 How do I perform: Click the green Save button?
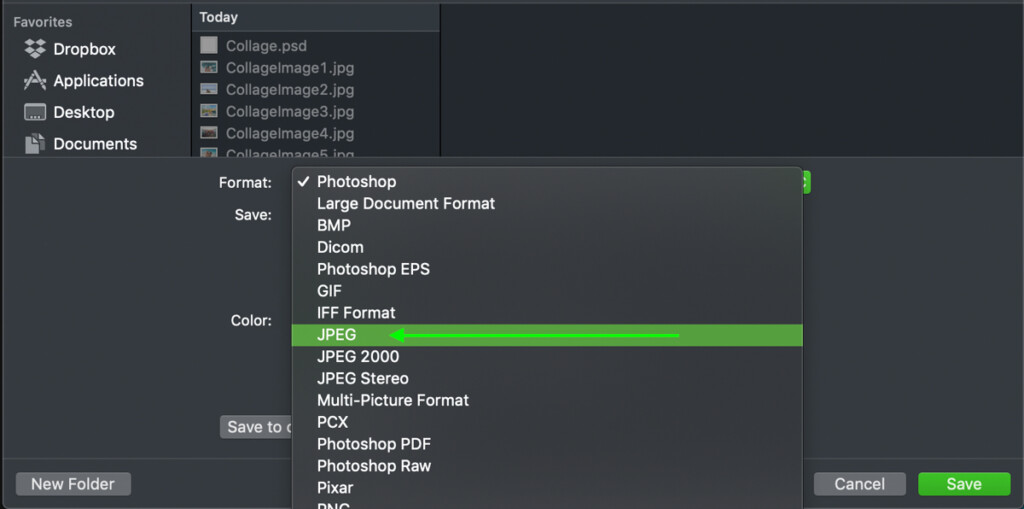click(964, 484)
